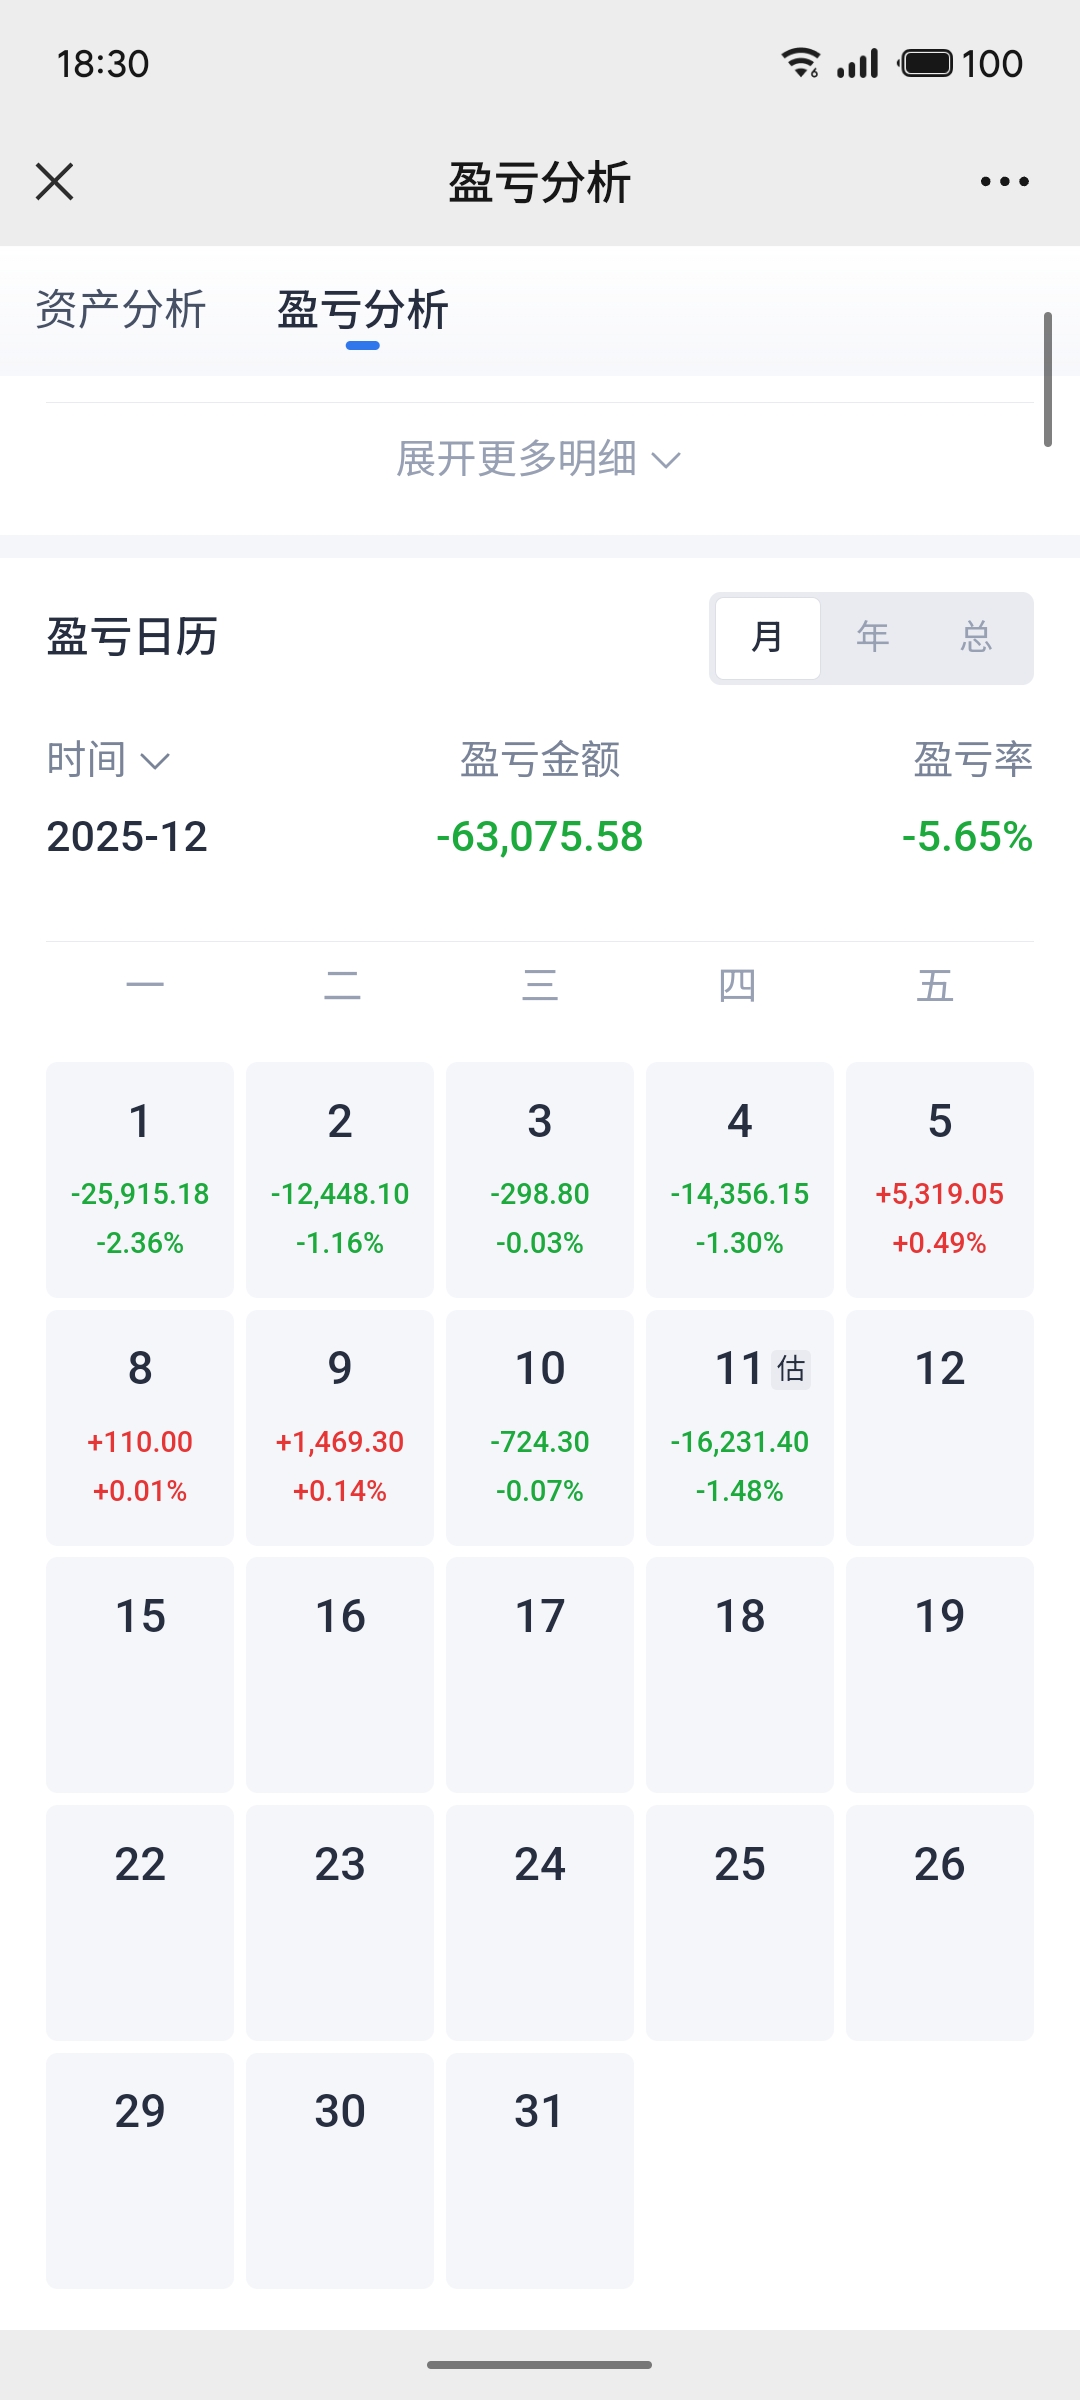Select December 9 cell showing +1,469.30
The height and width of the screenshot is (2400, 1080).
pos(340,1428)
